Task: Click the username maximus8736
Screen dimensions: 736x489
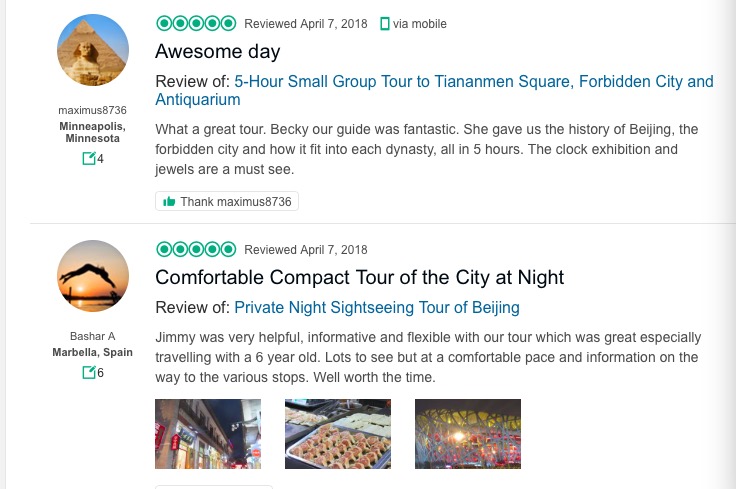Action: [x=93, y=110]
